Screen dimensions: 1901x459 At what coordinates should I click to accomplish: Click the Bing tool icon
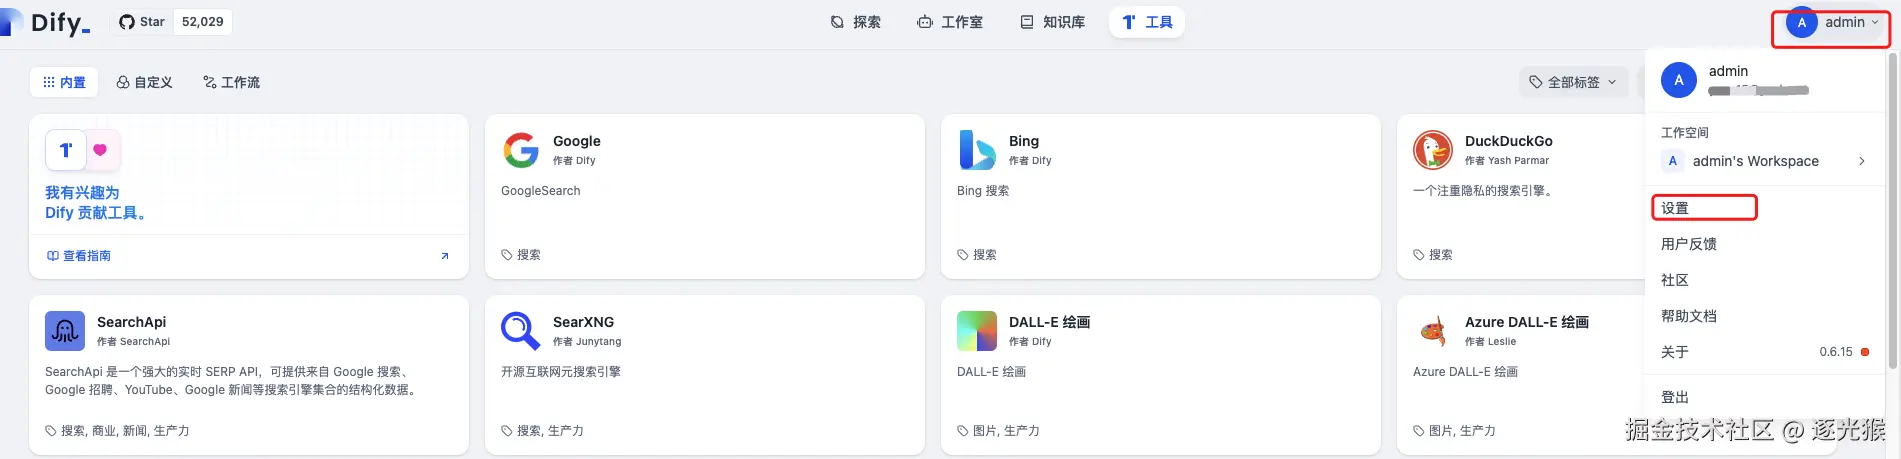977,150
